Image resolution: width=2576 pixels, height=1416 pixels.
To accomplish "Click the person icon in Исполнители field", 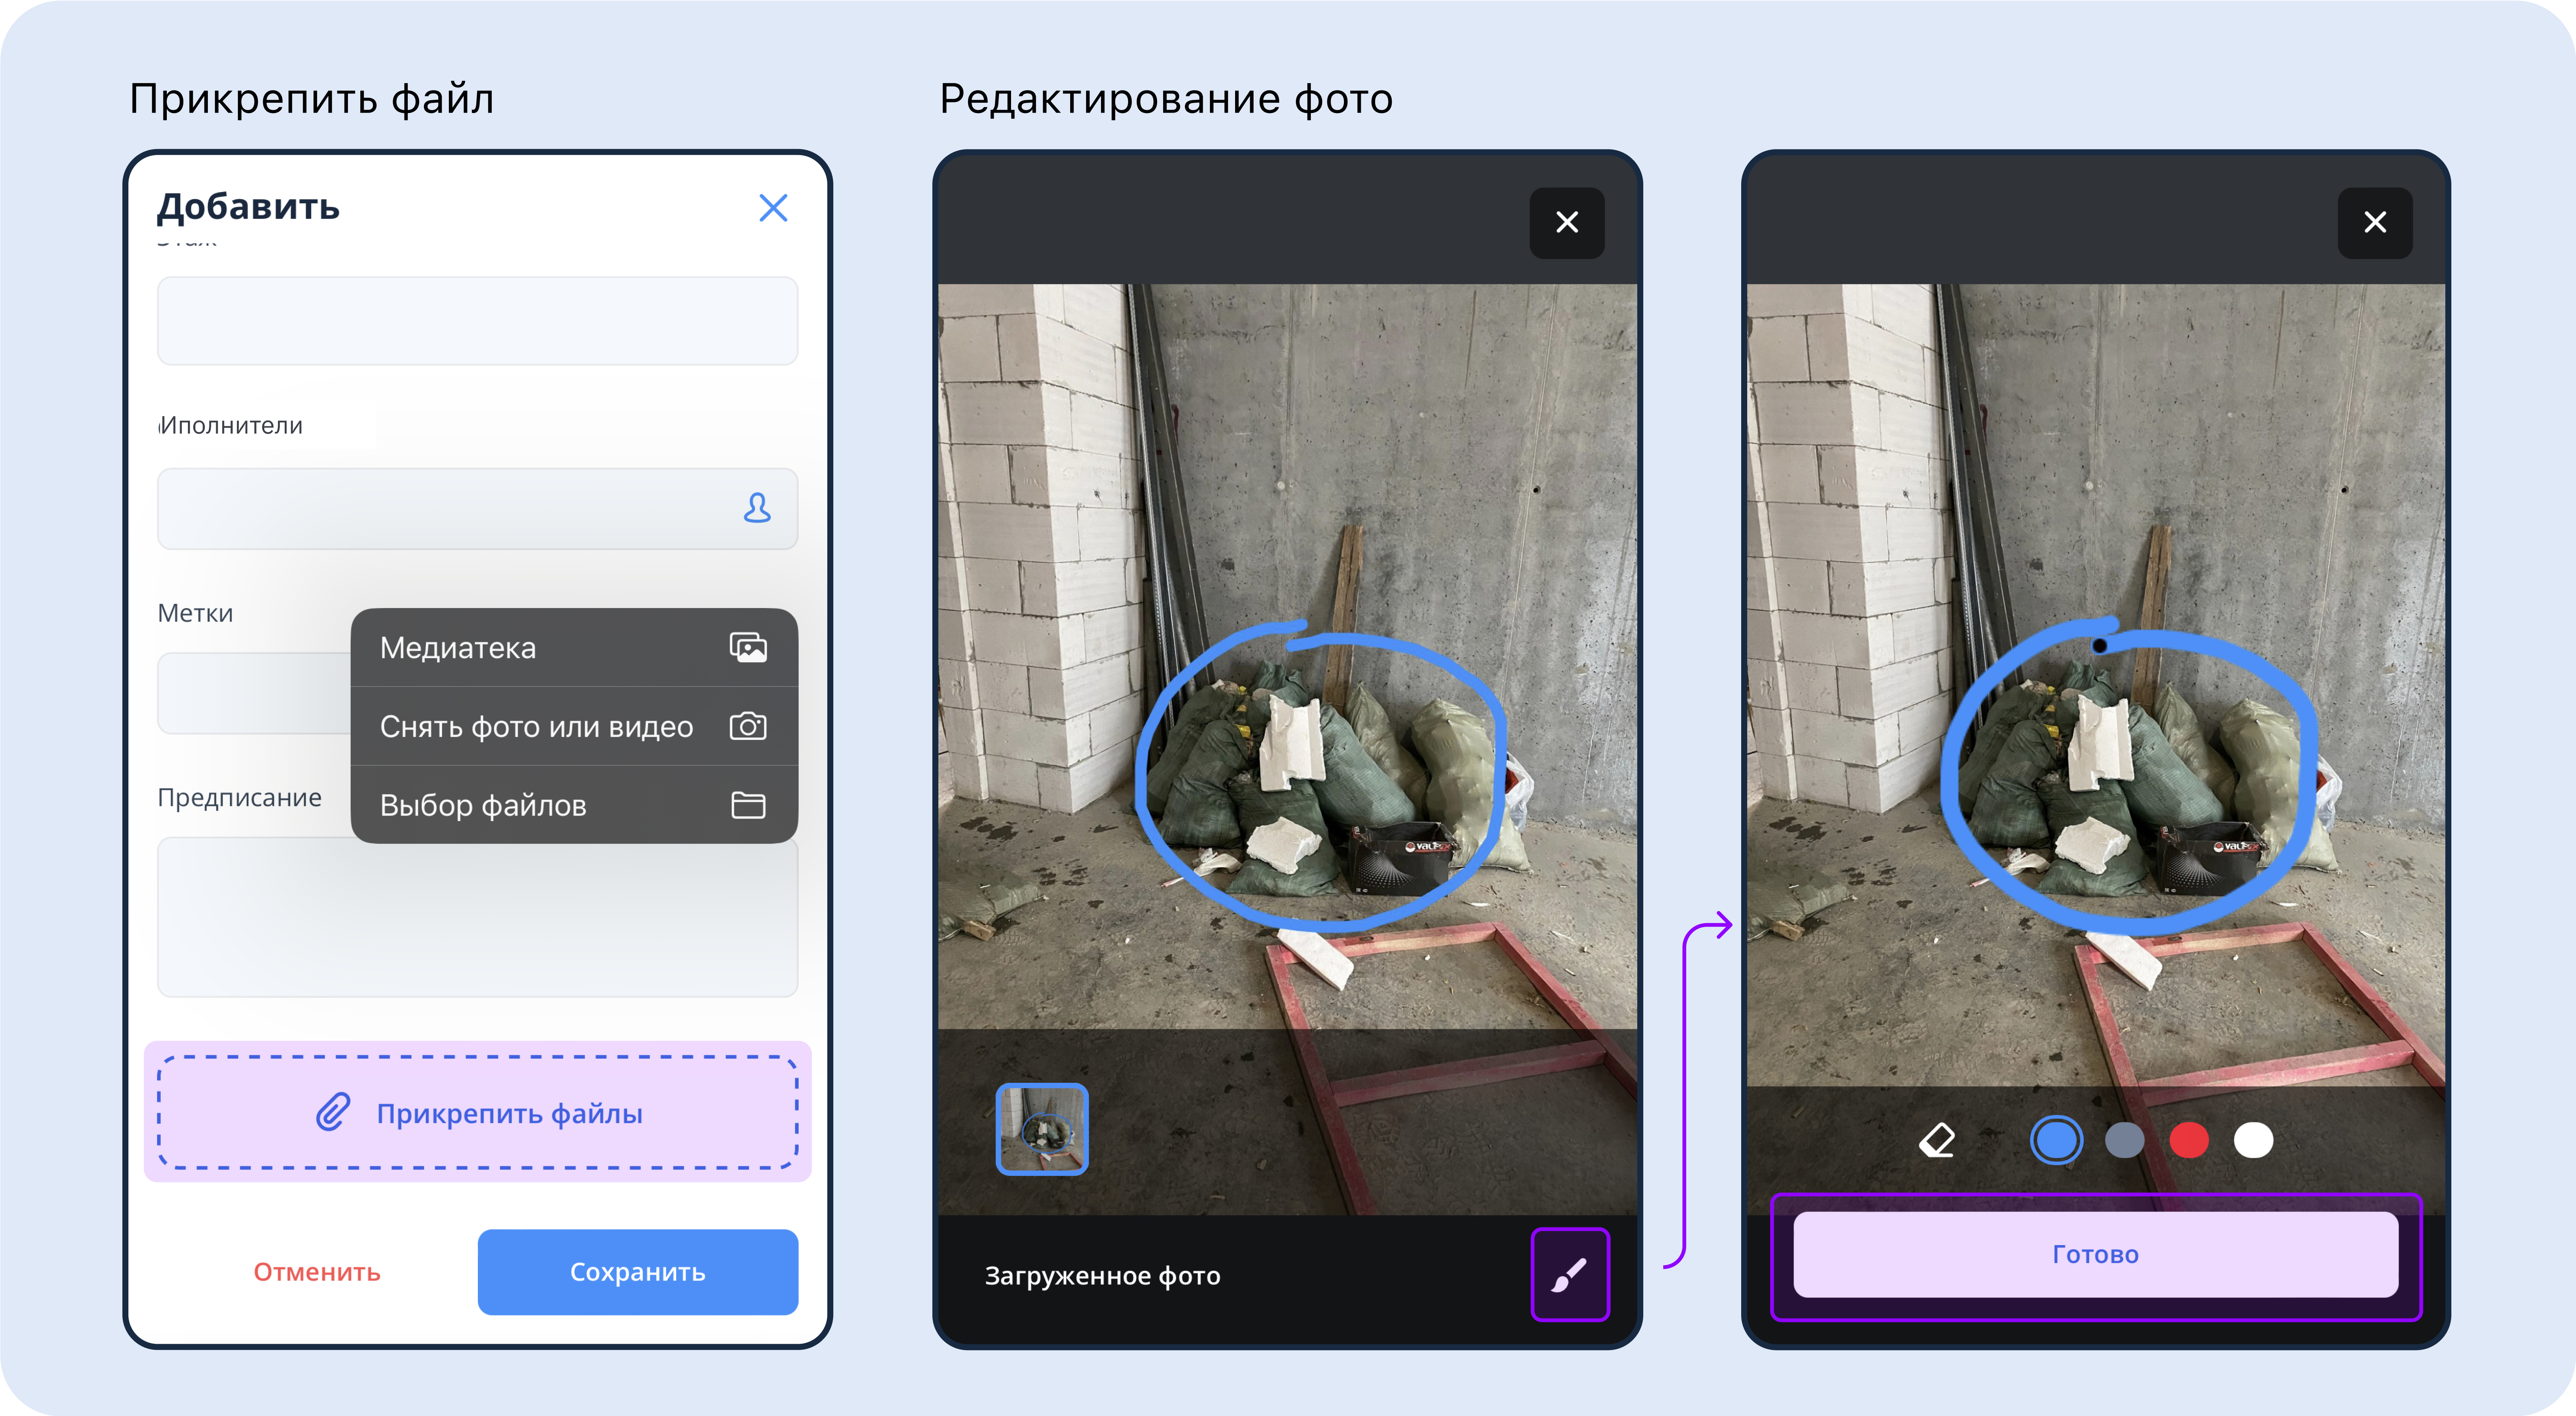I will point(757,508).
